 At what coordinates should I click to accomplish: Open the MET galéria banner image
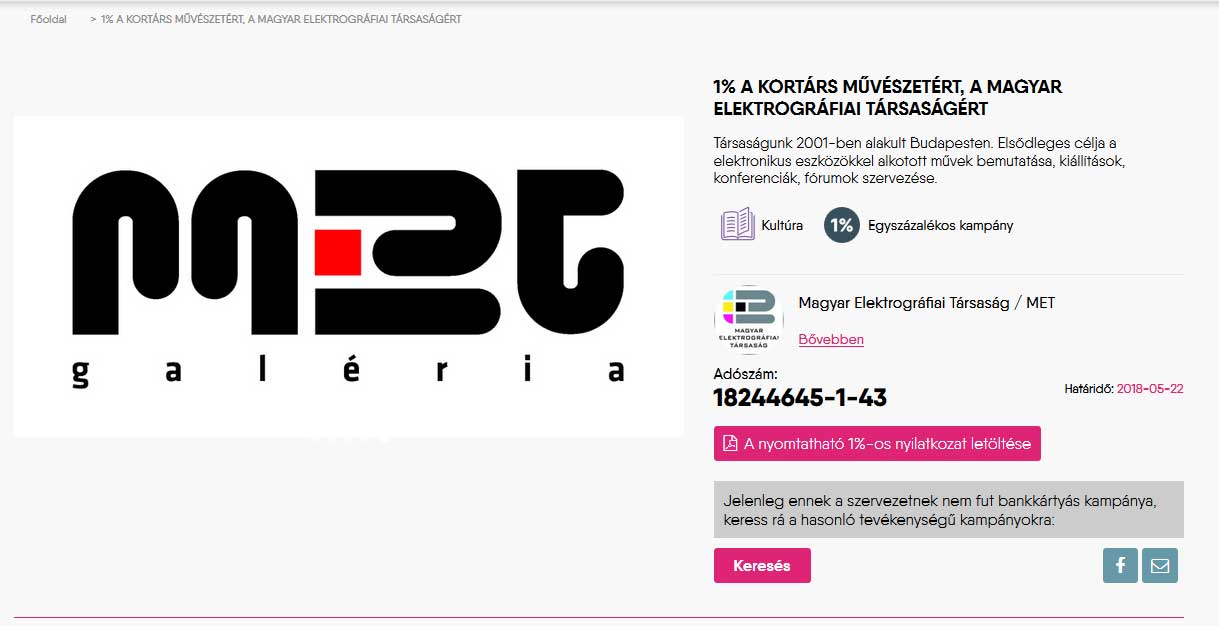coord(348,276)
